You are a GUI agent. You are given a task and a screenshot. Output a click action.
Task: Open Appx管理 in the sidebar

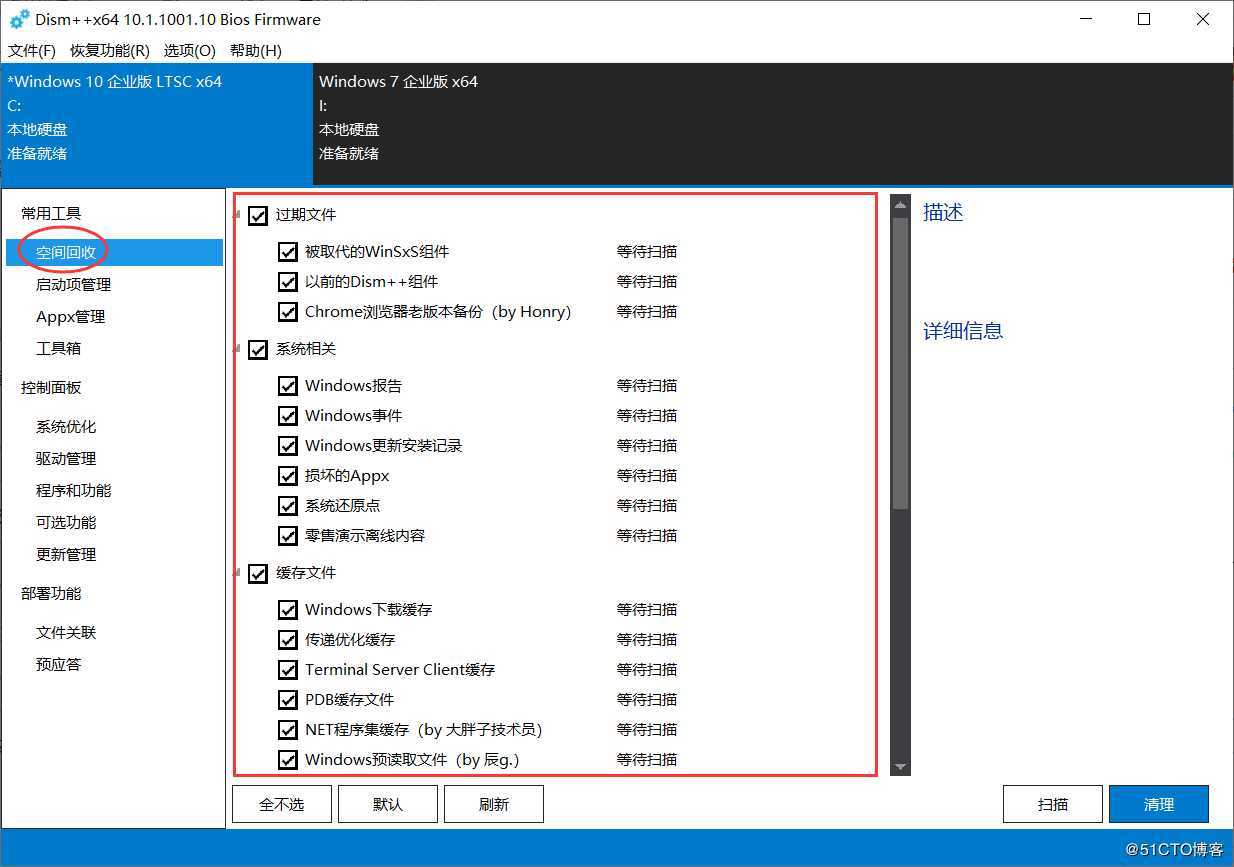coord(70,316)
